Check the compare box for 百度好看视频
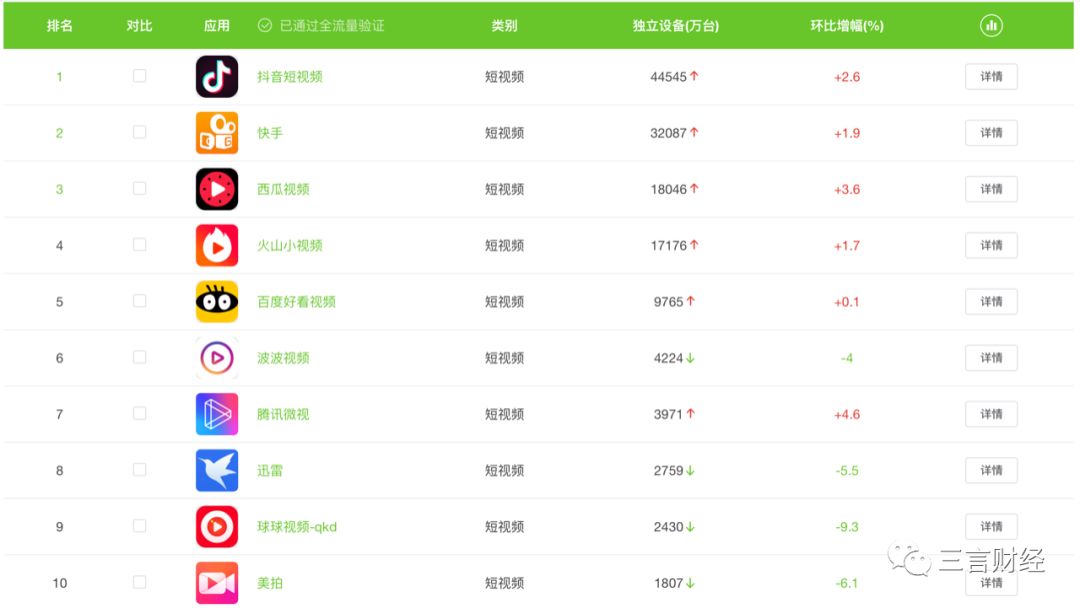Screen dimensions: 1080x608 click(139, 301)
